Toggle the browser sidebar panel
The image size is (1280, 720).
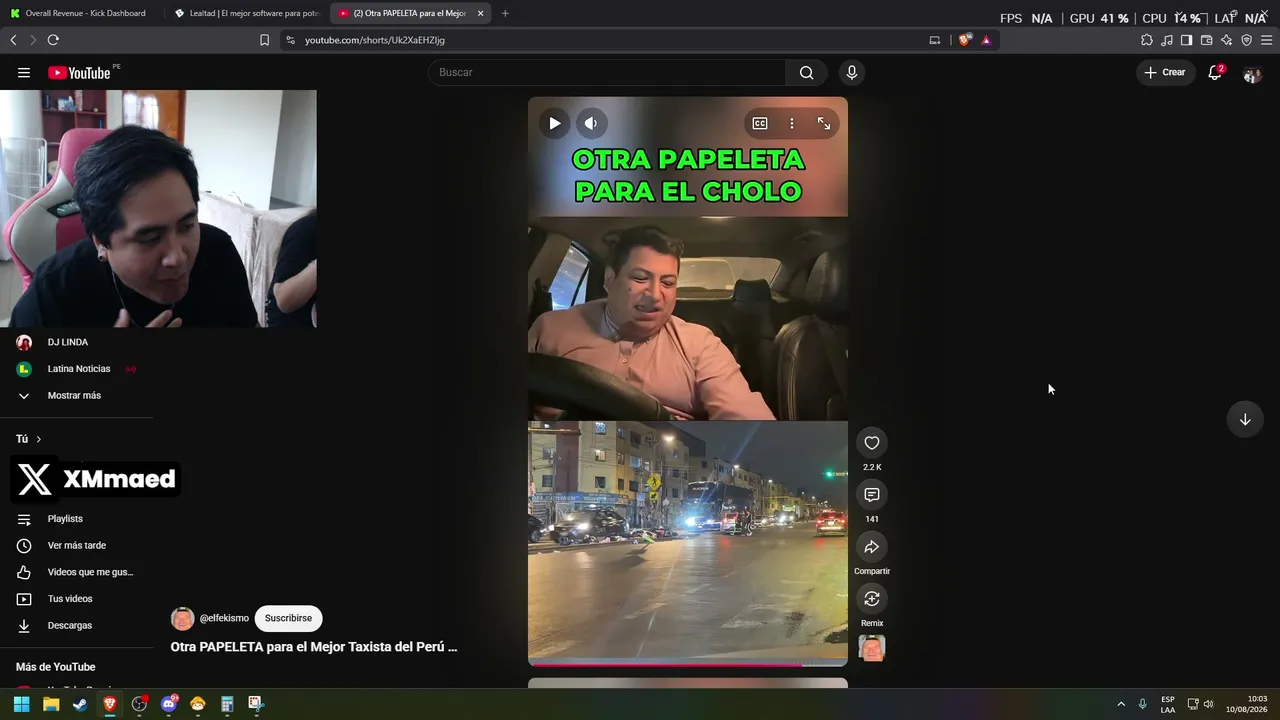1186,40
